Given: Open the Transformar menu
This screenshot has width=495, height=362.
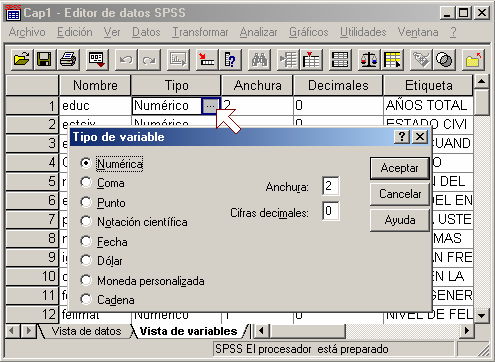Looking at the screenshot, I should click(x=200, y=32).
